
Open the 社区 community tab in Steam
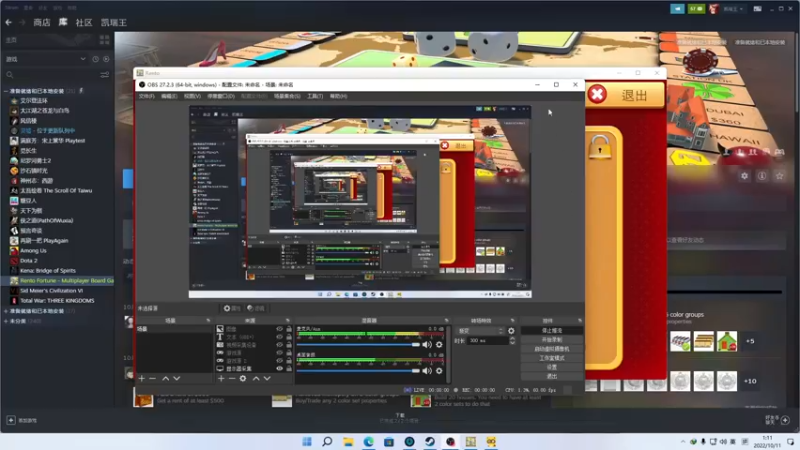pyautogui.click(x=84, y=22)
